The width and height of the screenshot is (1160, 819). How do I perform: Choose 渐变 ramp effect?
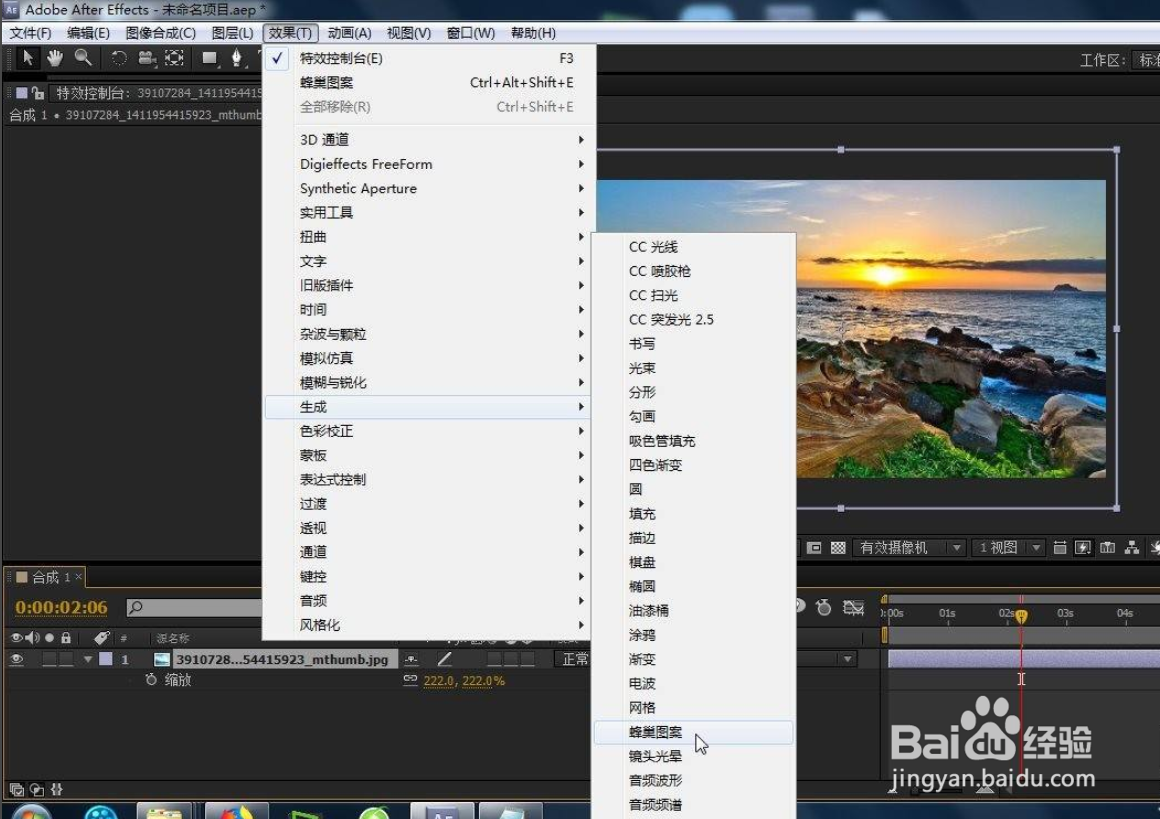point(693,658)
